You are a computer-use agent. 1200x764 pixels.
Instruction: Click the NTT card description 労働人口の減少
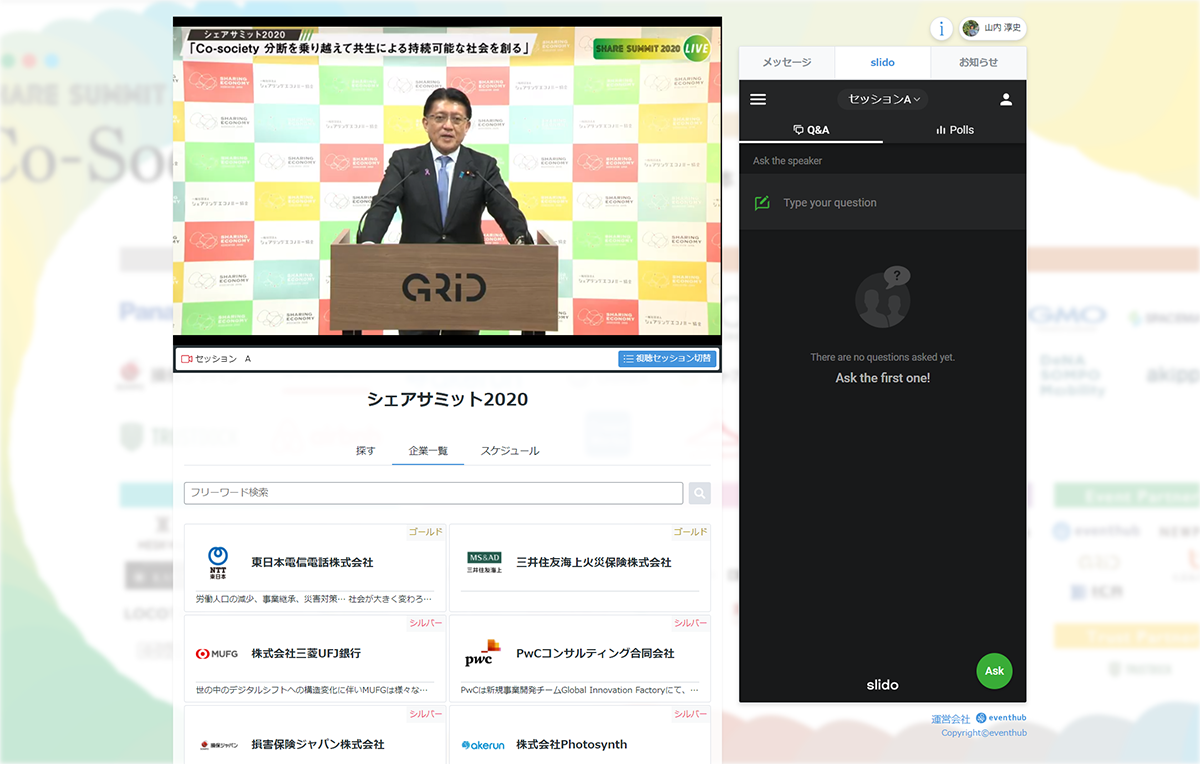[314, 599]
